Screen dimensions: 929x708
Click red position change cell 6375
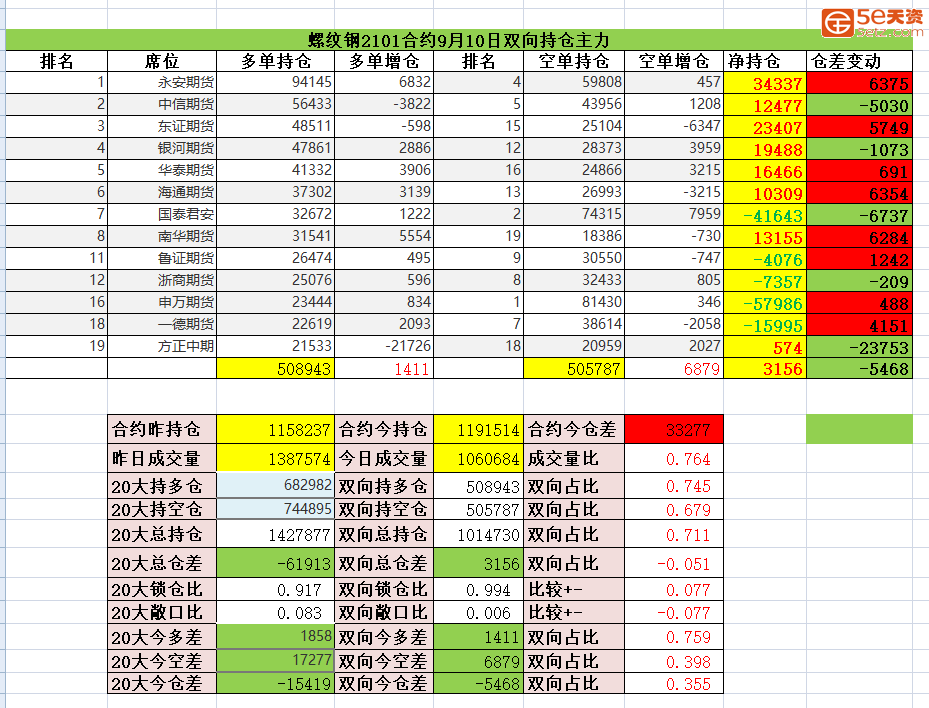pyautogui.click(x=860, y=82)
